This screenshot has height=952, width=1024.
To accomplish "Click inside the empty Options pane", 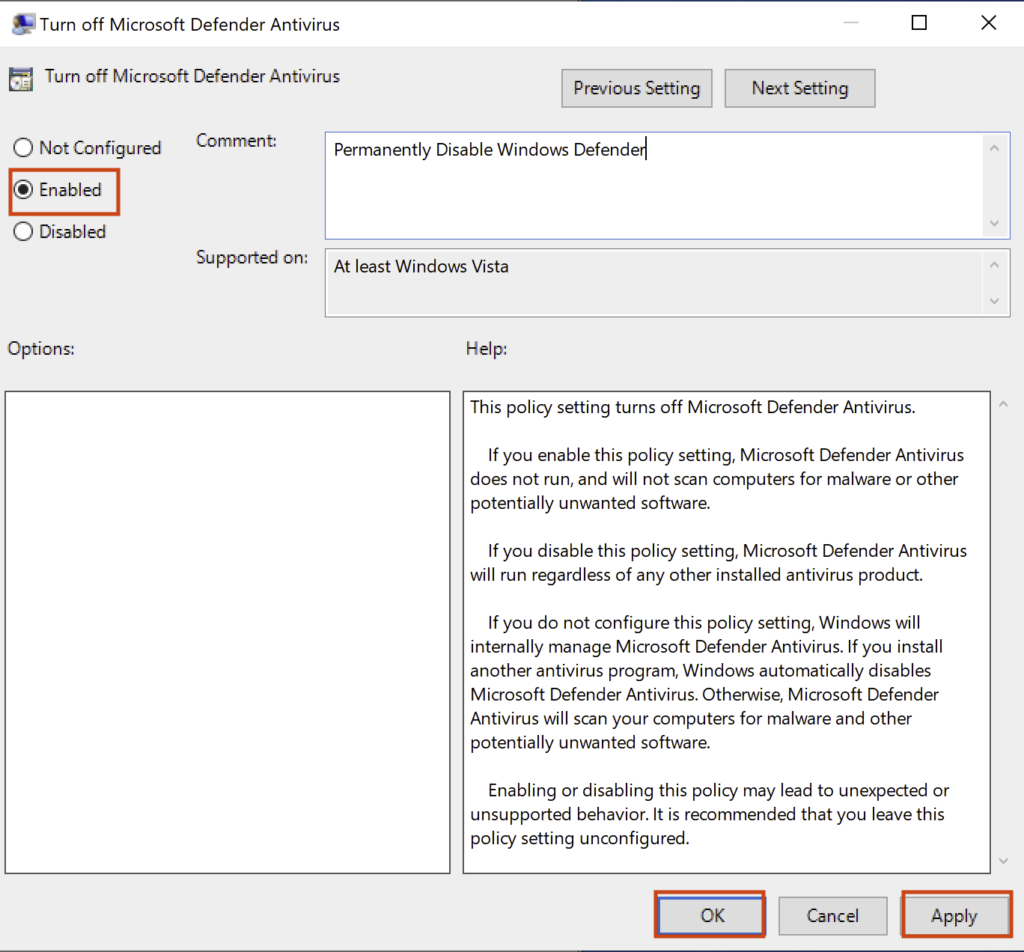I will click(227, 630).
